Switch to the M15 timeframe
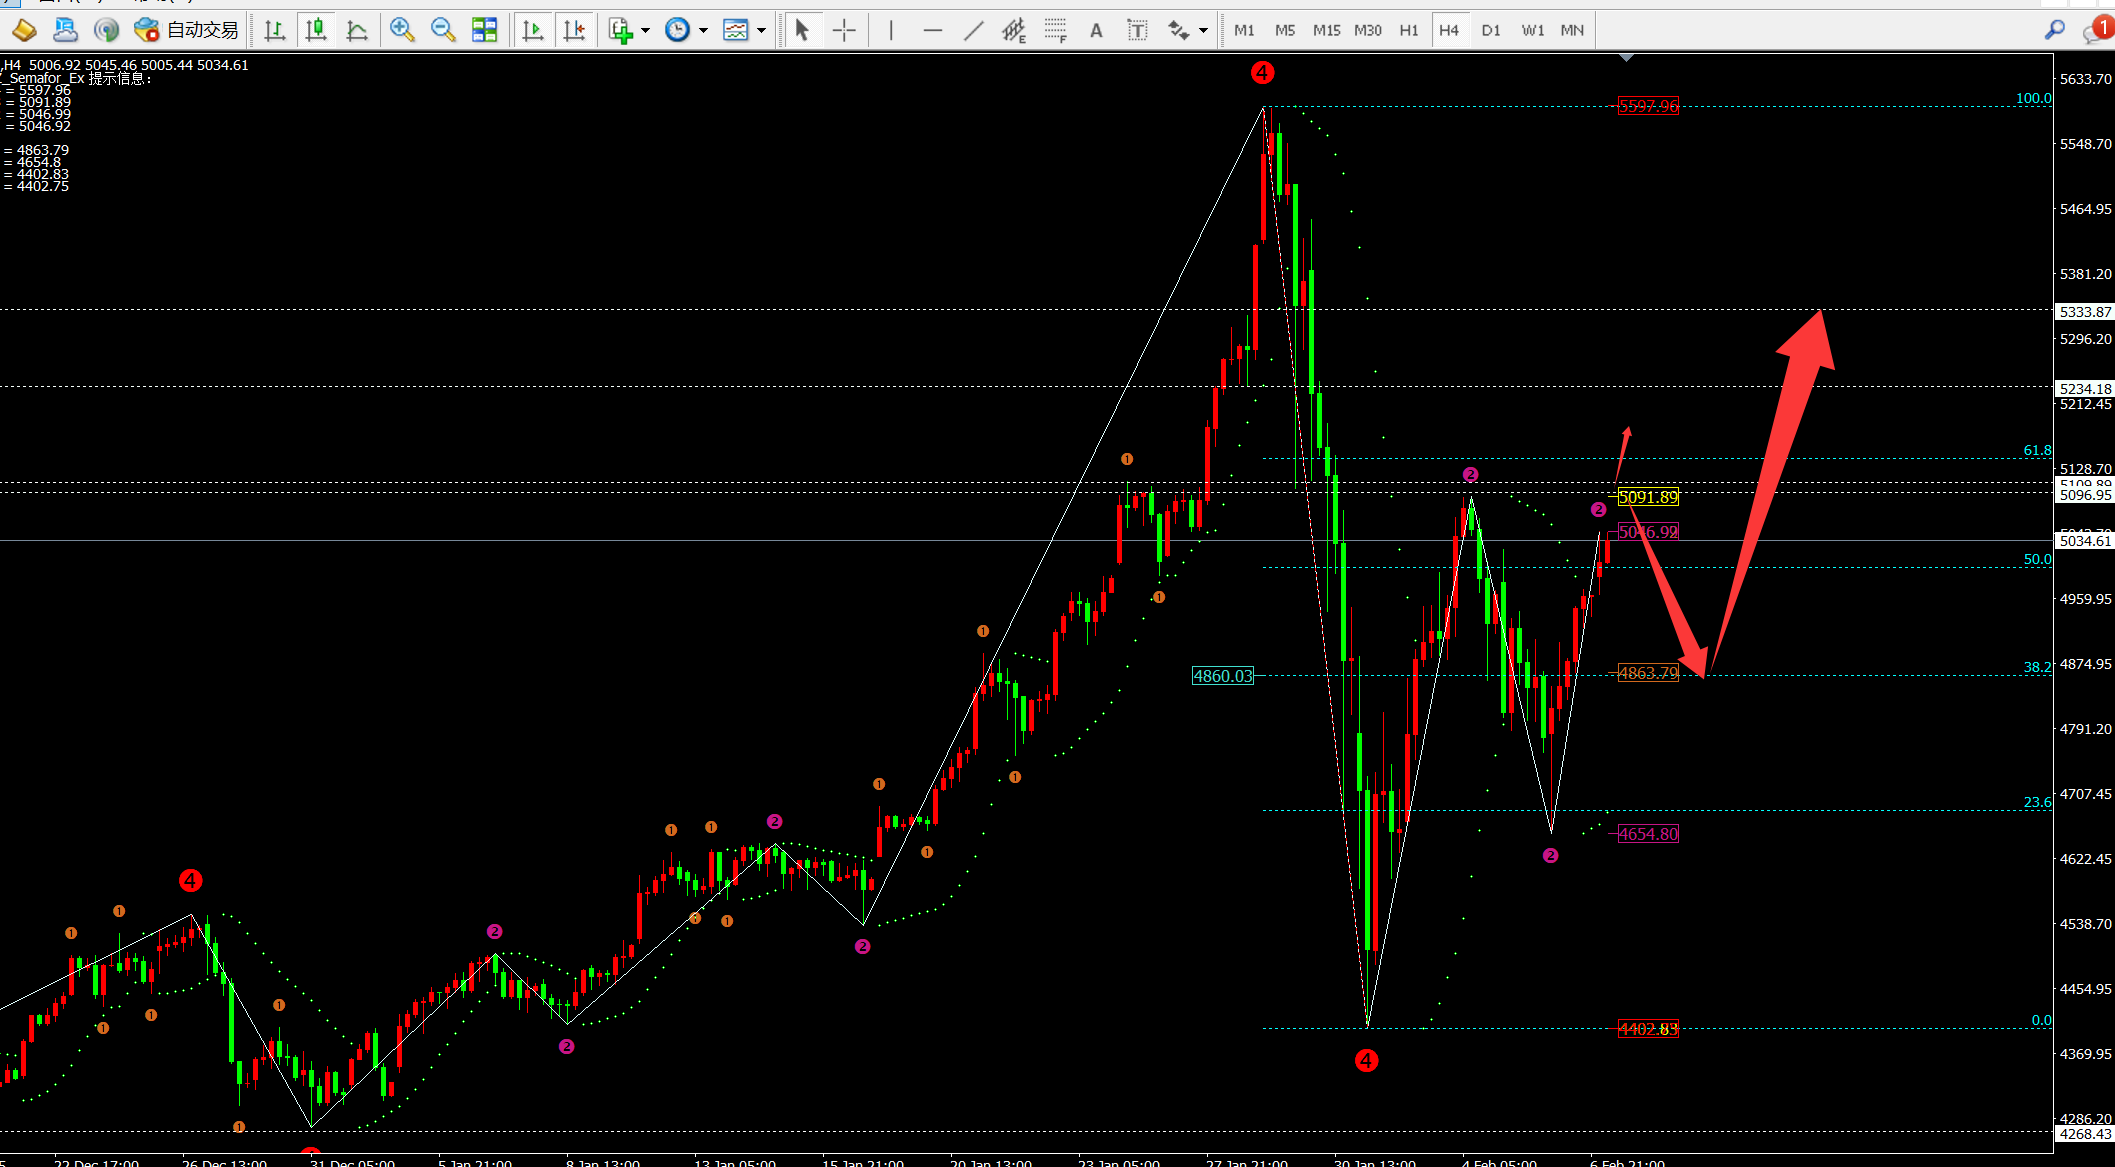The width and height of the screenshot is (2115, 1167). (x=1326, y=30)
